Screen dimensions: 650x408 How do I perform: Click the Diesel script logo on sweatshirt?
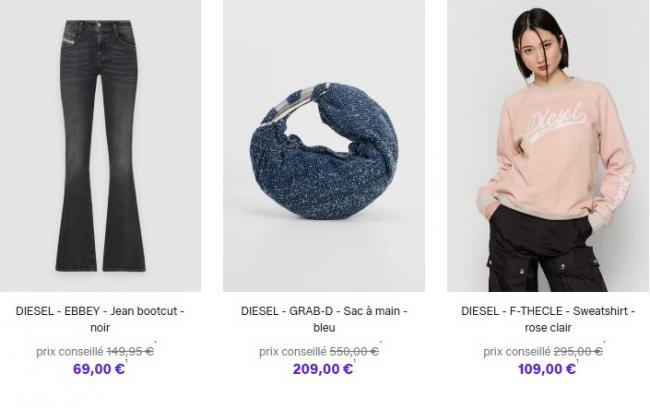pyautogui.click(x=556, y=121)
